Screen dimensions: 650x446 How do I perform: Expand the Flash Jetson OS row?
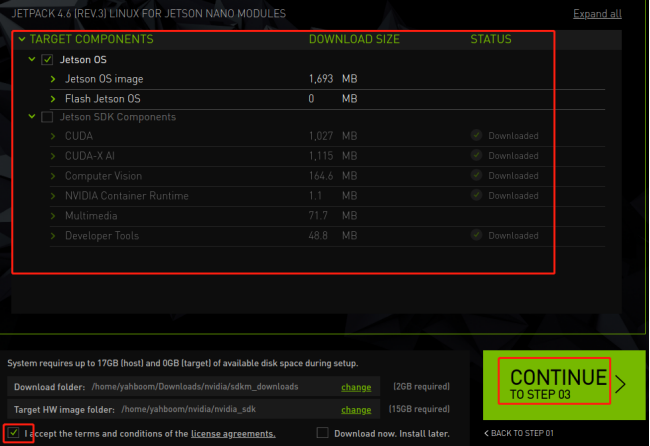coord(53,99)
